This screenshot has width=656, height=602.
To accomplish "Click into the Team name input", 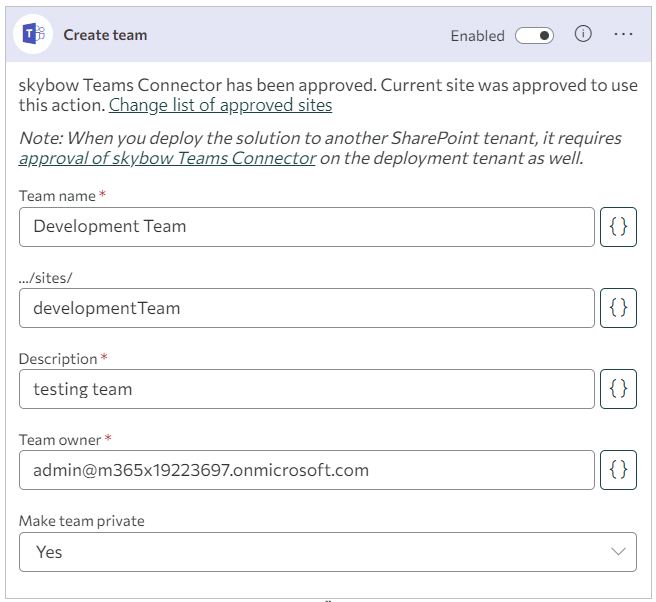I will coord(307,227).
